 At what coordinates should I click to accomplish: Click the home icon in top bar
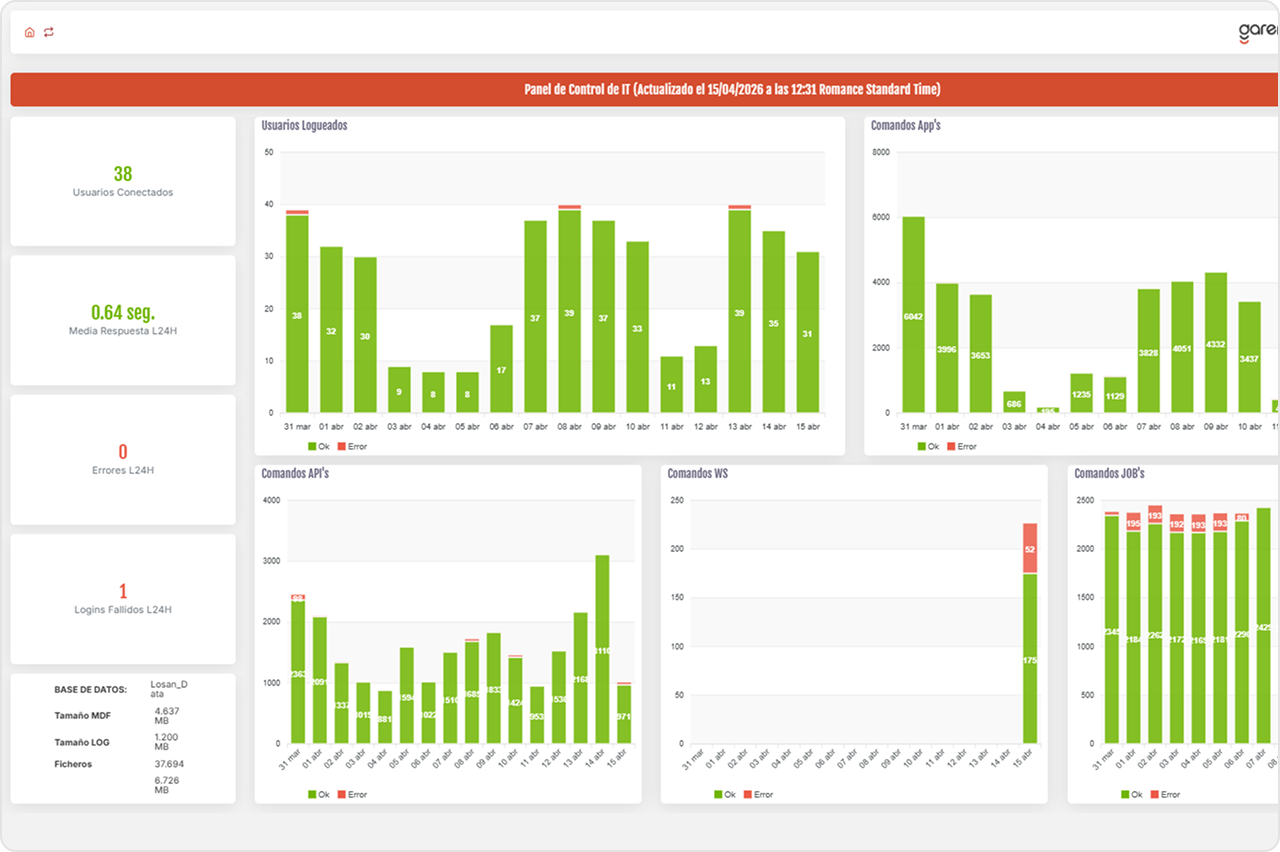click(x=30, y=32)
